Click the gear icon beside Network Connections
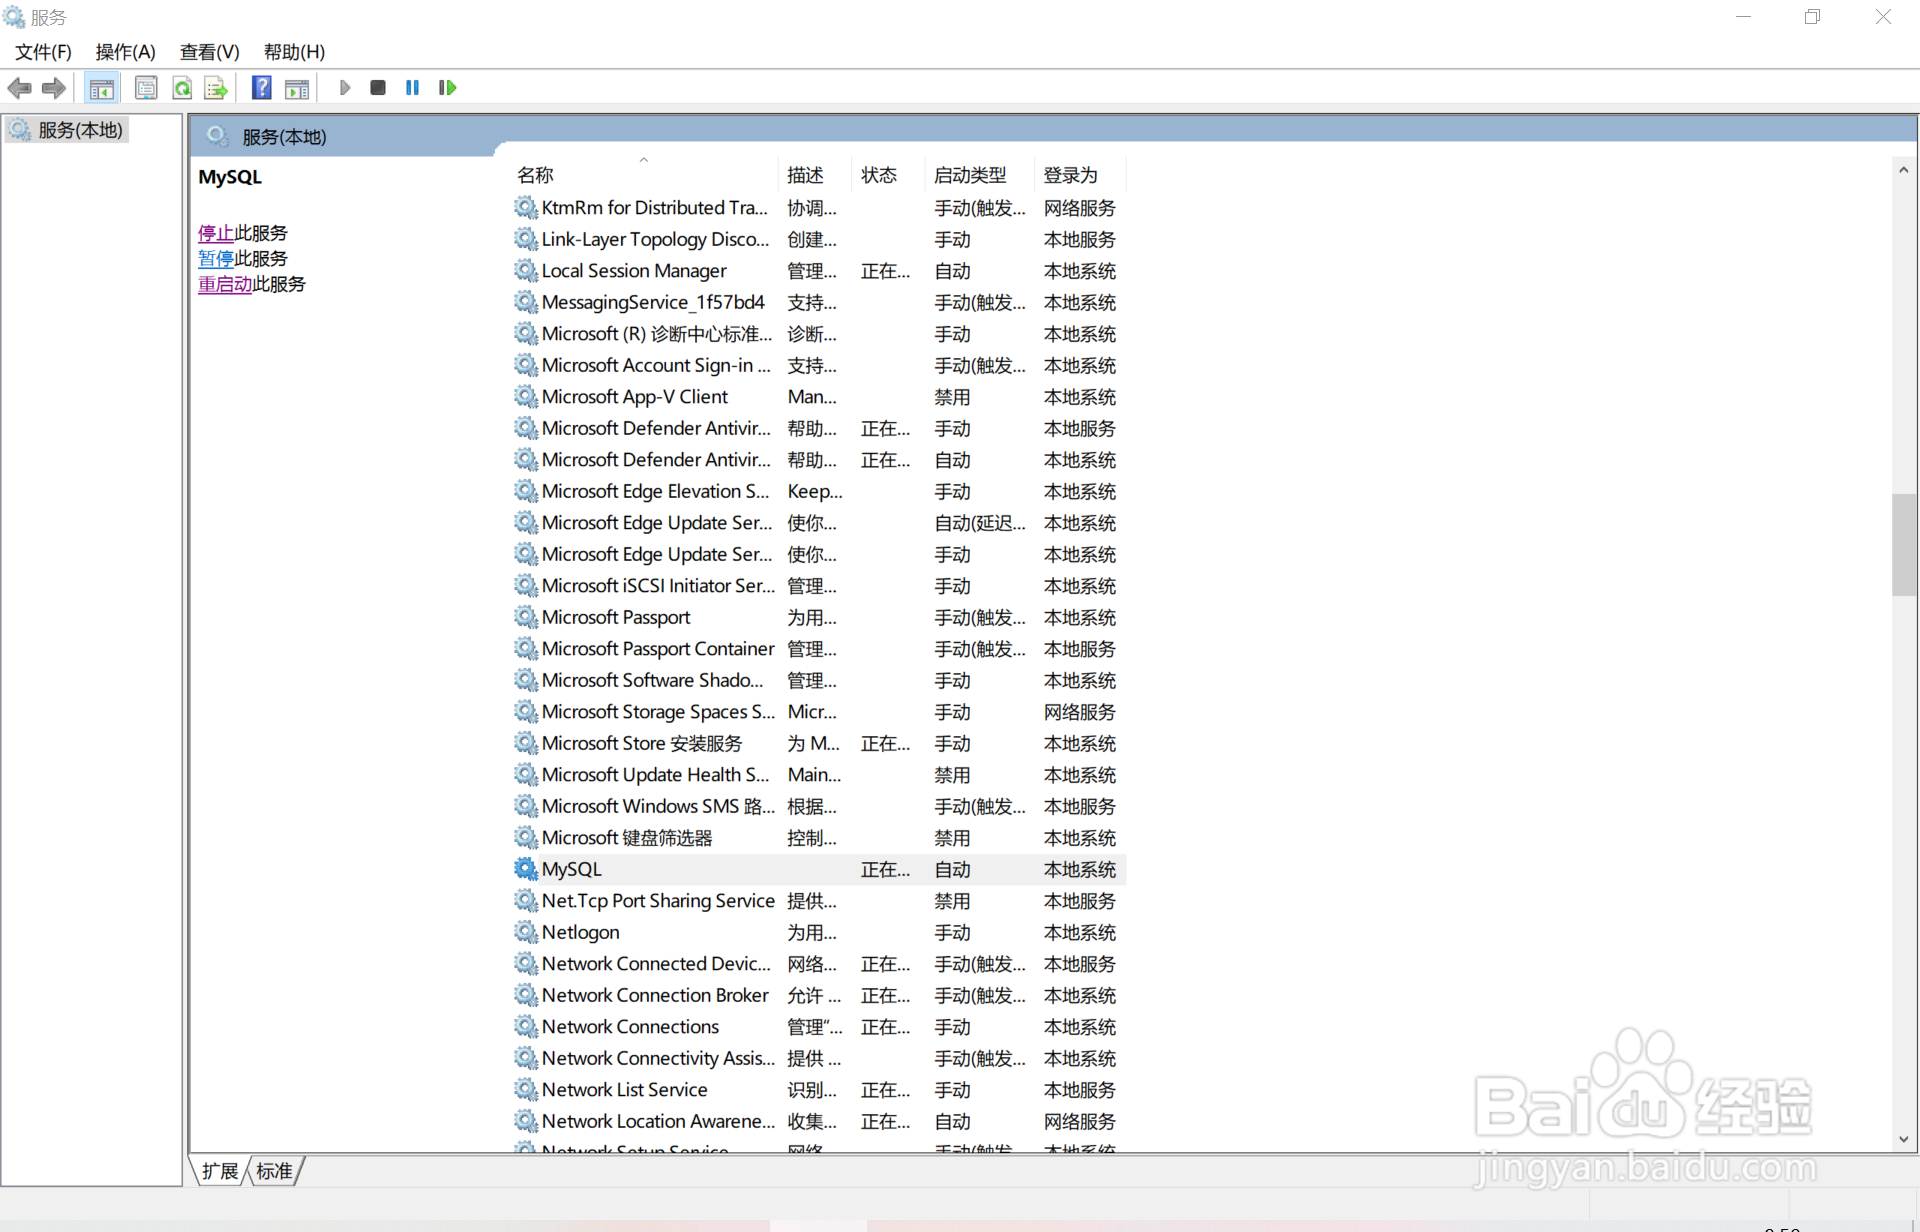1920x1232 pixels. [526, 1026]
